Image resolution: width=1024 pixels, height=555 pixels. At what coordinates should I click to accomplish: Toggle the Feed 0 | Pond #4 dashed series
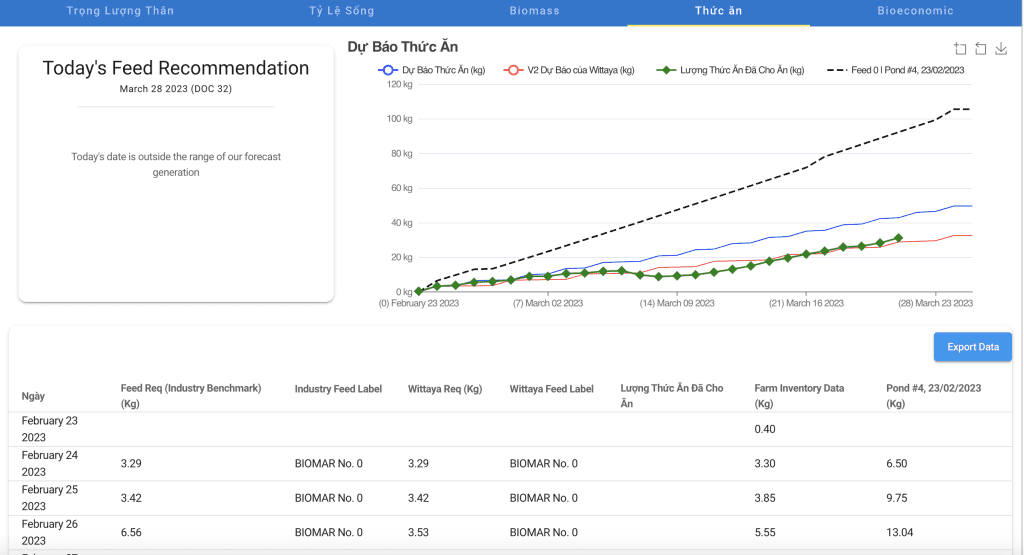[x=896, y=70]
